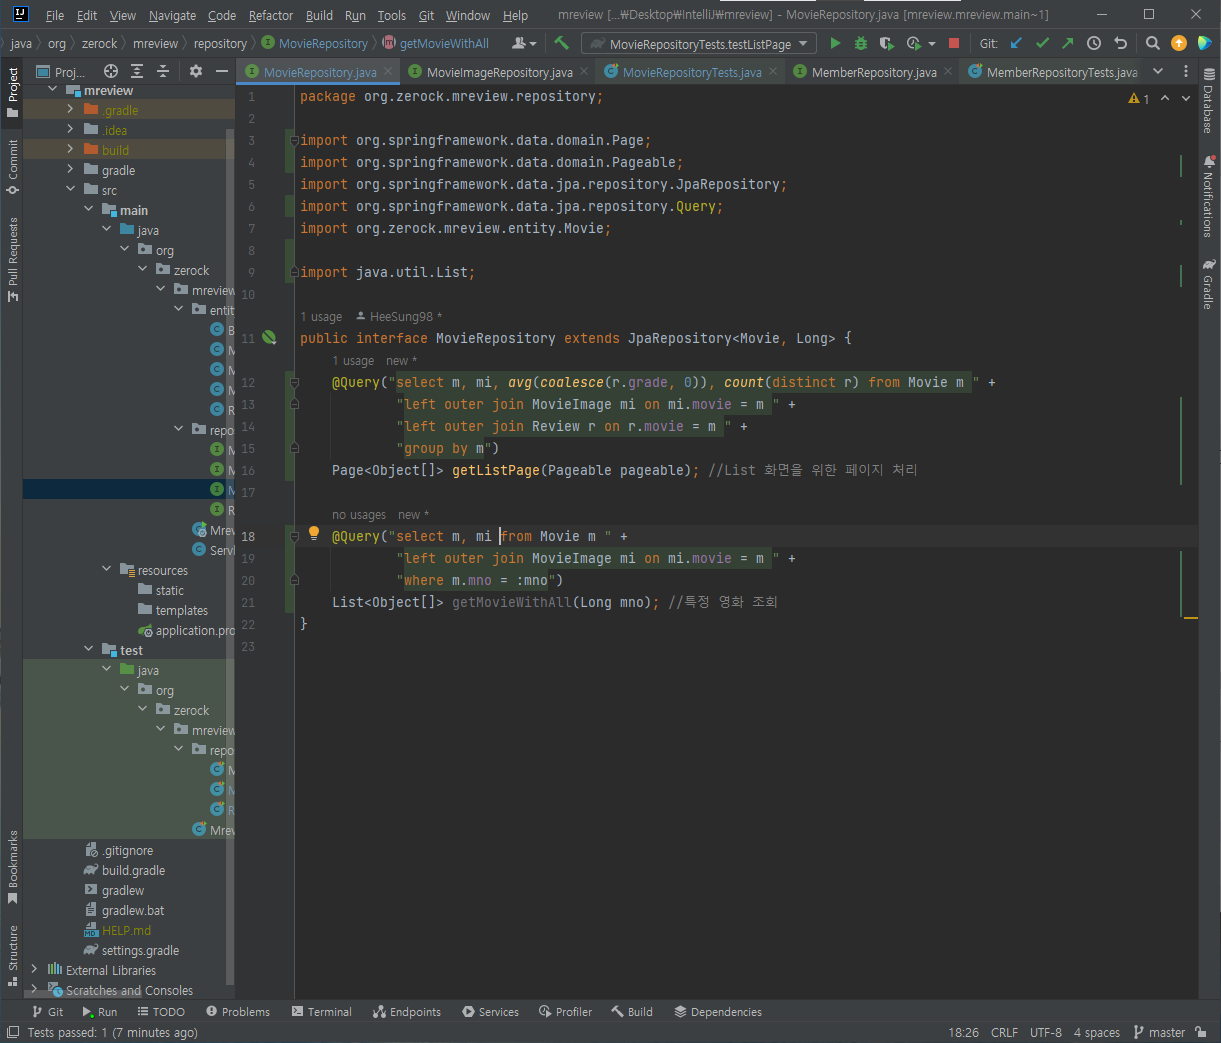Rollback changes with undo arrow icon
Image resolution: width=1221 pixels, height=1043 pixels.
pos(1121,43)
